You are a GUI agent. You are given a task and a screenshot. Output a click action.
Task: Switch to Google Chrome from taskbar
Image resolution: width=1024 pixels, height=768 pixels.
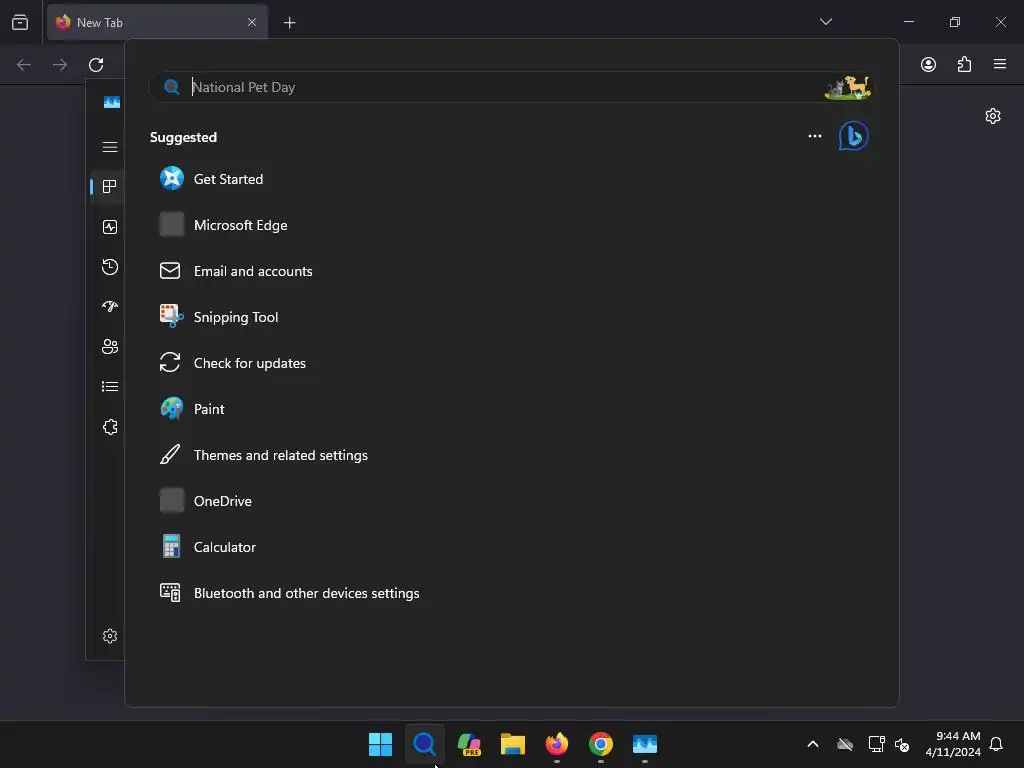601,744
